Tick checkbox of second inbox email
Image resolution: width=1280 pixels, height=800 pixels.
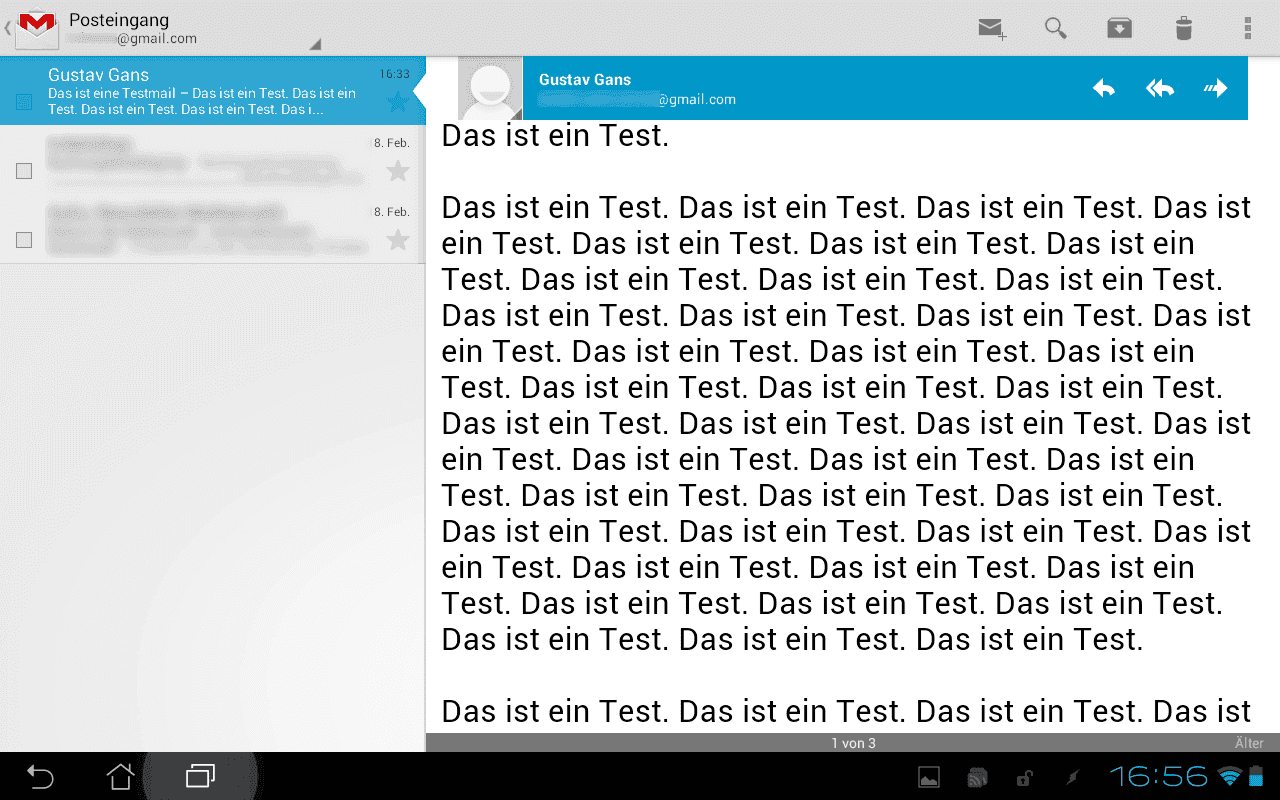pos(24,171)
